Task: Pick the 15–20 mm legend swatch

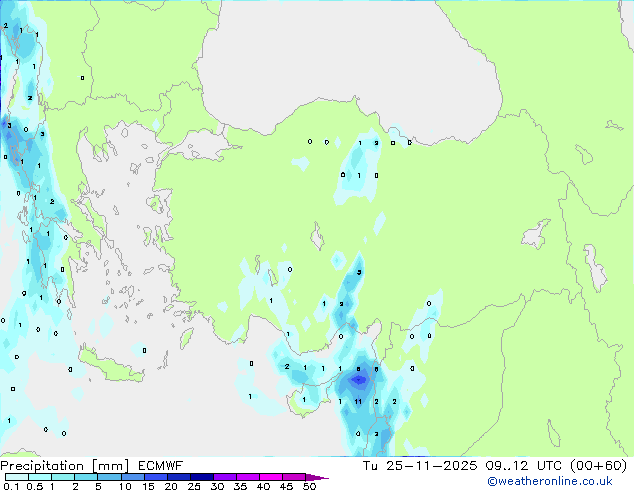Action: tap(155, 477)
